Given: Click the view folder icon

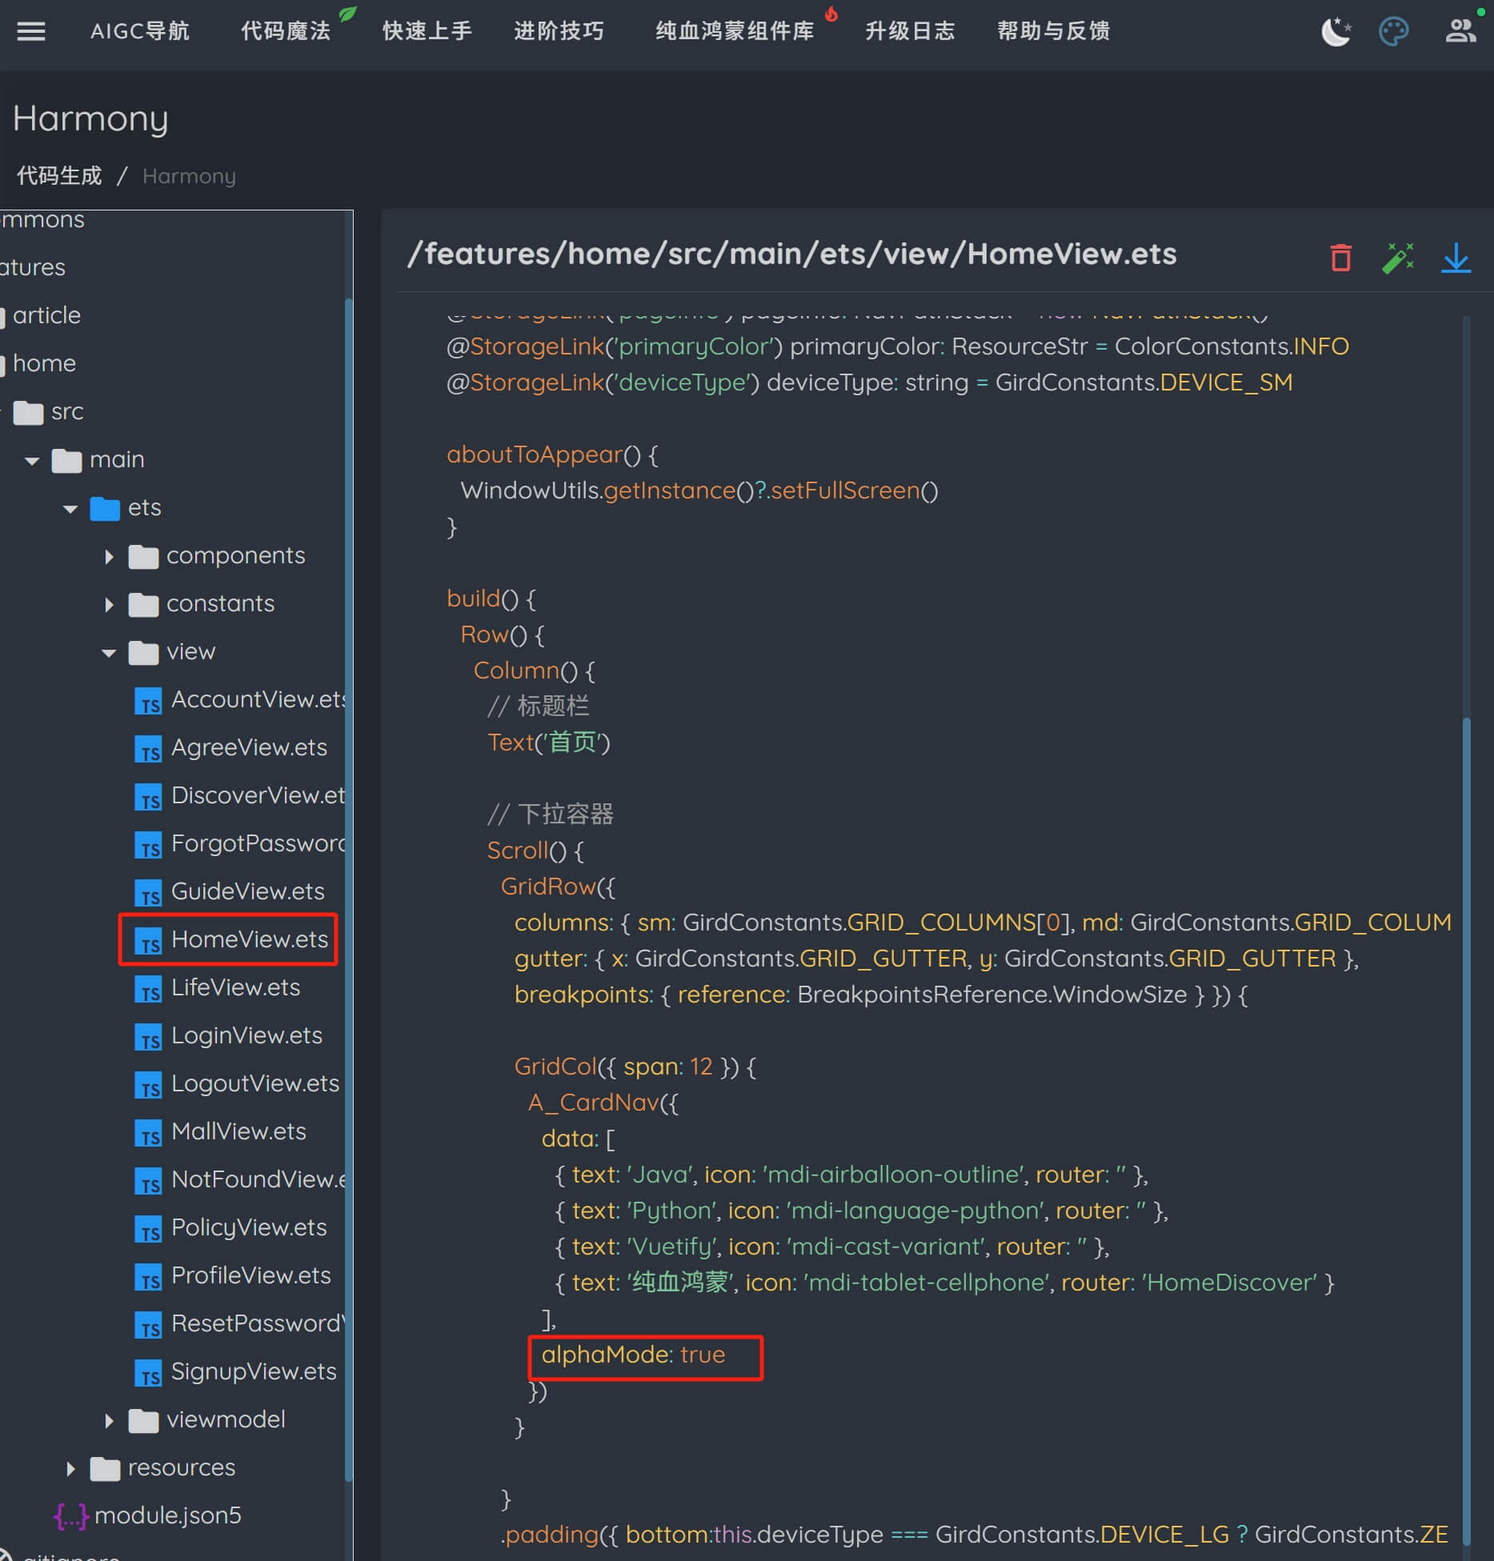Looking at the screenshot, I should 144,653.
